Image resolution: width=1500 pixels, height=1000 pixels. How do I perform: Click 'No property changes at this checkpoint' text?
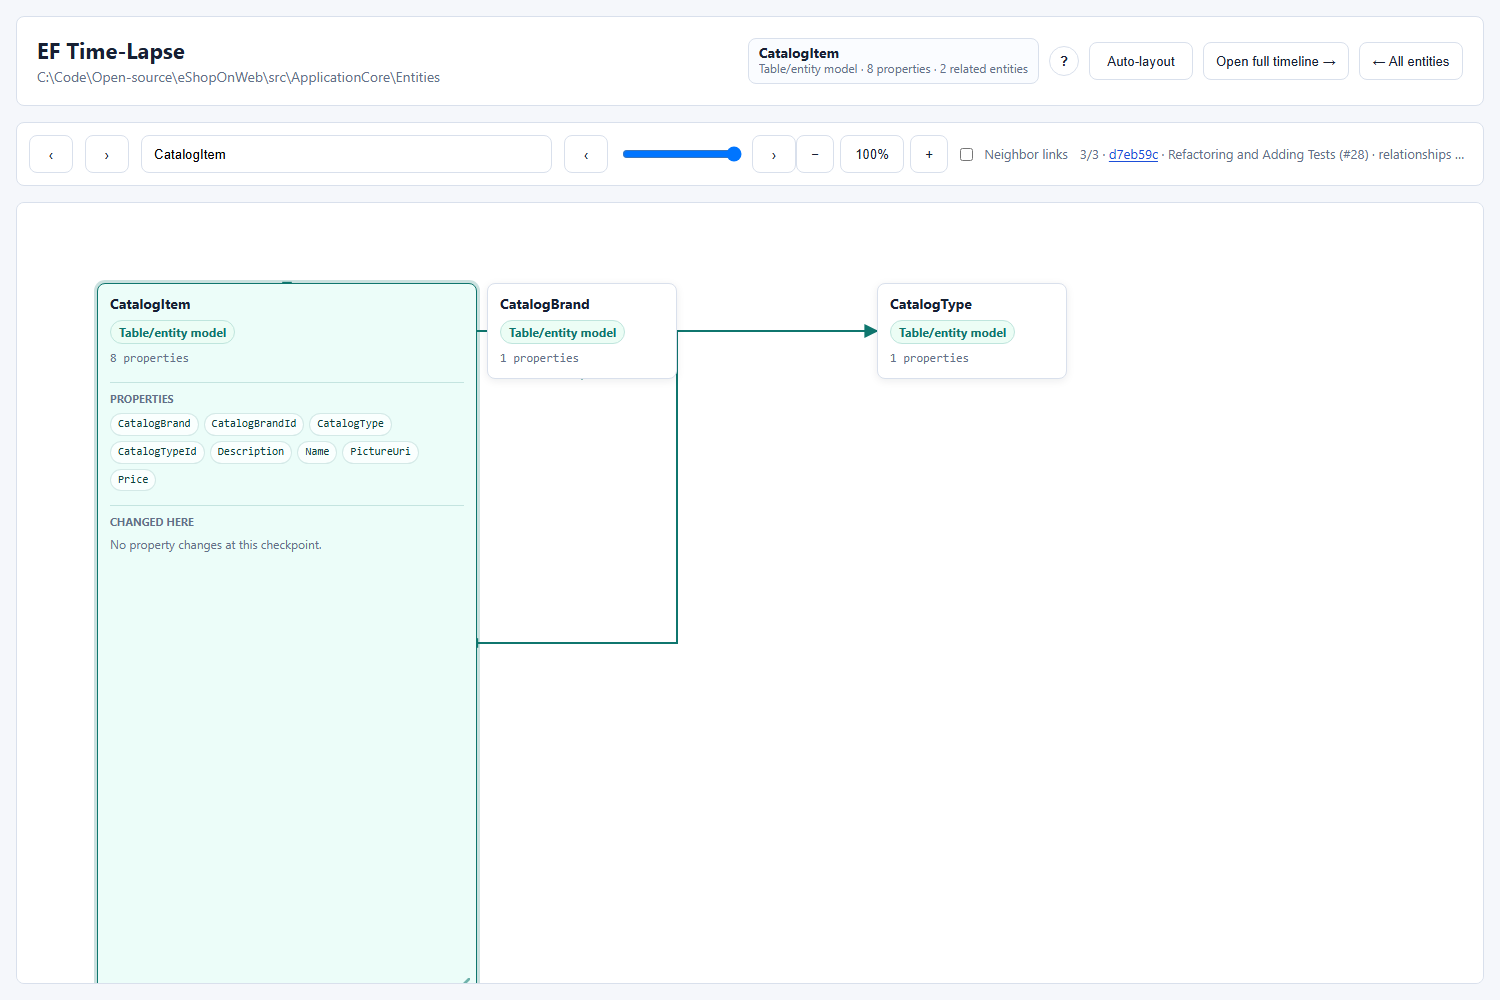(216, 545)
